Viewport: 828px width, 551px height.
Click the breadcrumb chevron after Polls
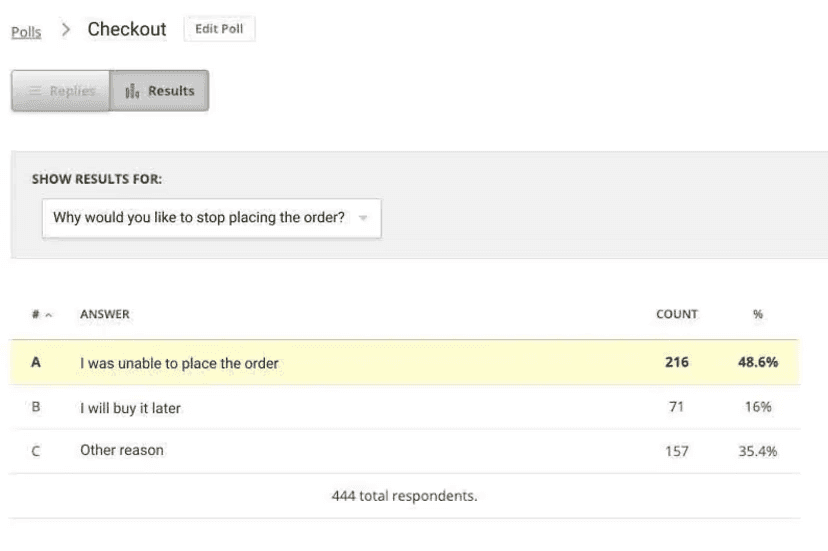66,30
